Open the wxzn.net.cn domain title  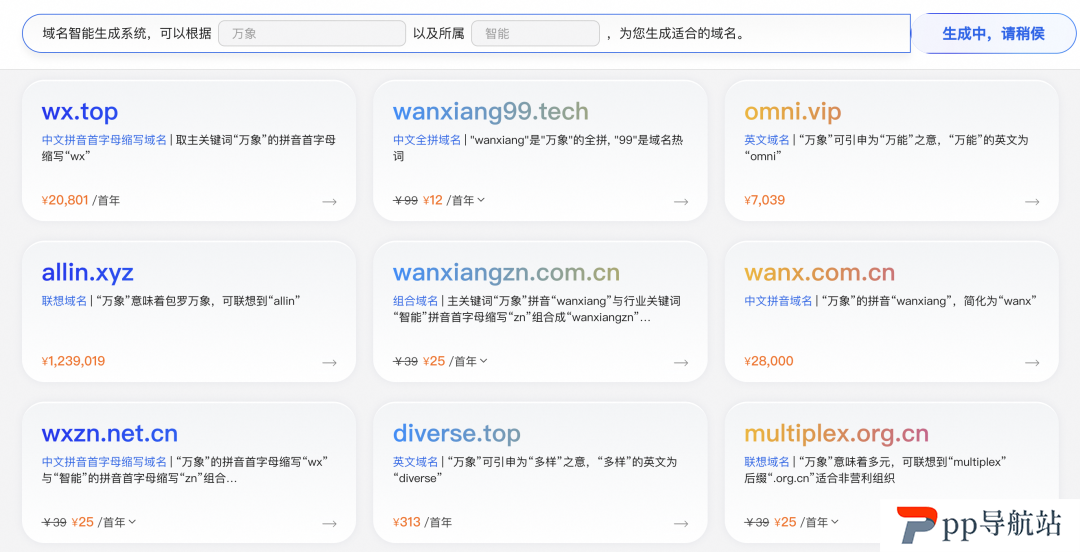point(110,434)
